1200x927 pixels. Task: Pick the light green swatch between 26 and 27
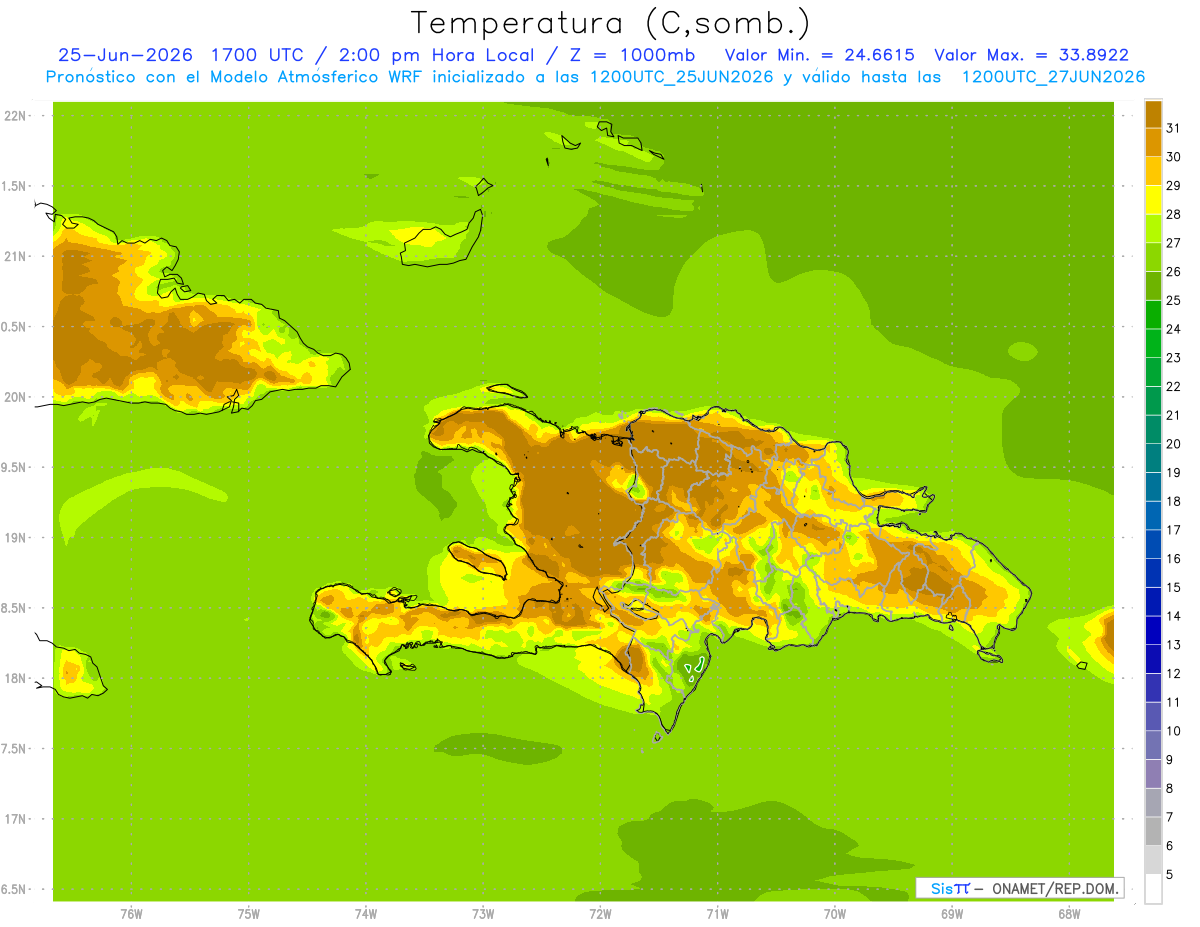1153,257
